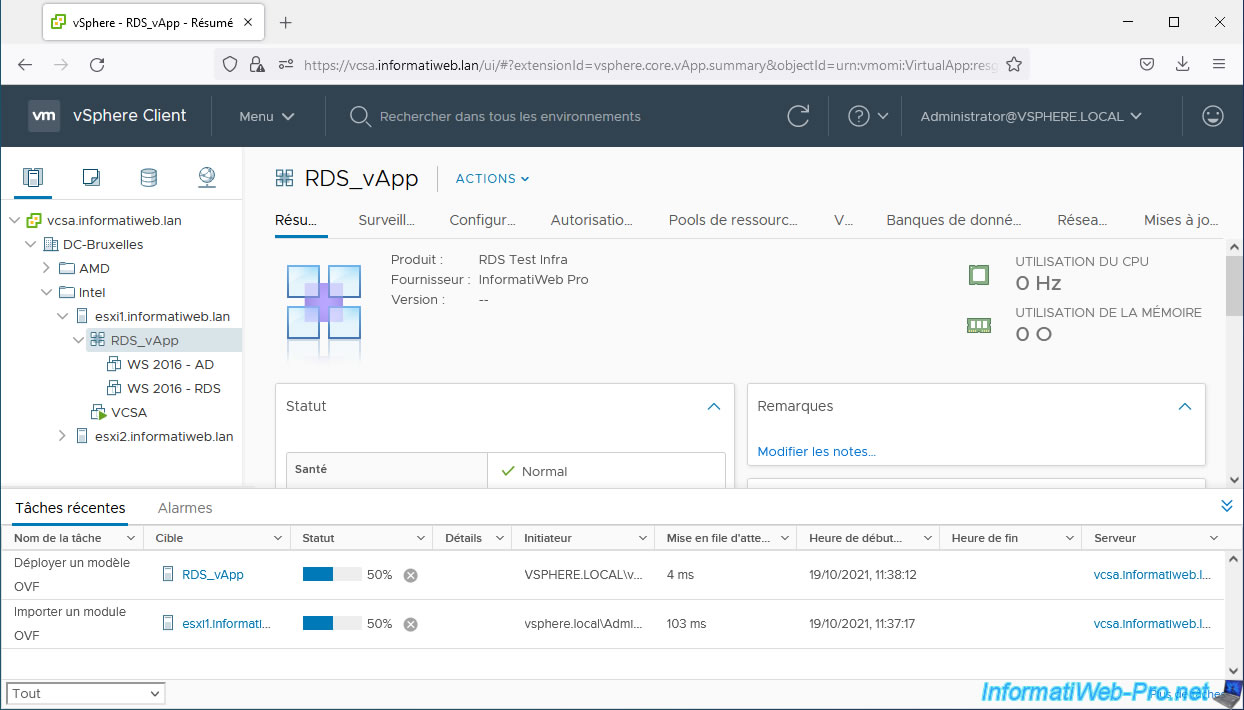Collapse the esxi1.informatiweb.lan host node

(62, 316)
